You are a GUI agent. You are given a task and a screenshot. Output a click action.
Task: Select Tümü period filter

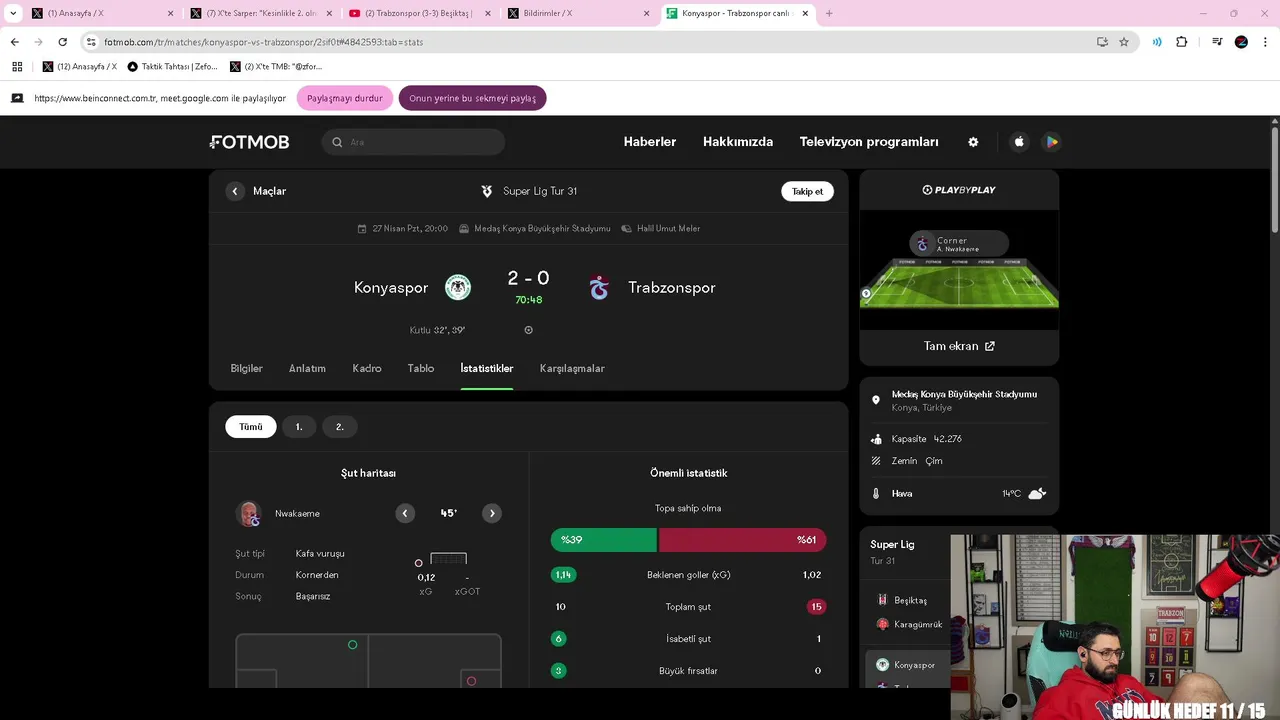pos(251,427)
